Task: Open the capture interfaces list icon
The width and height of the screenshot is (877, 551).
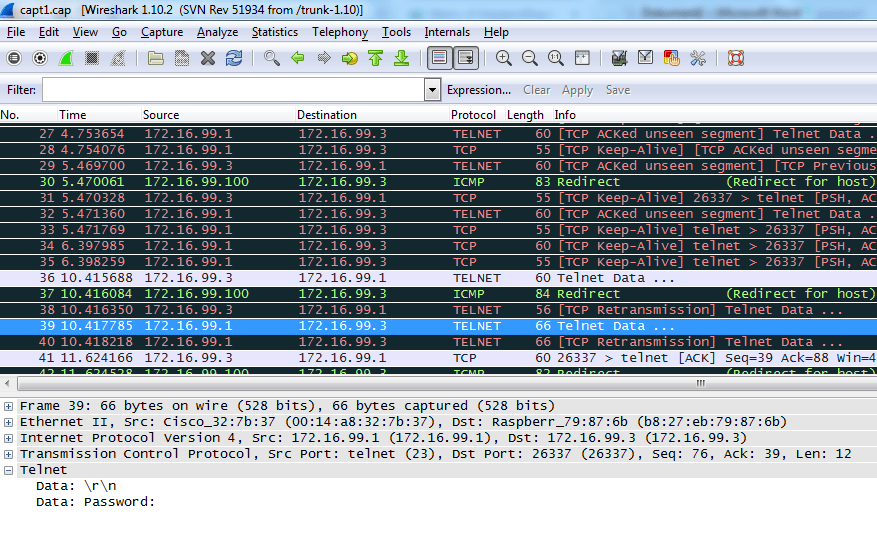Action: tap(14, 58)
